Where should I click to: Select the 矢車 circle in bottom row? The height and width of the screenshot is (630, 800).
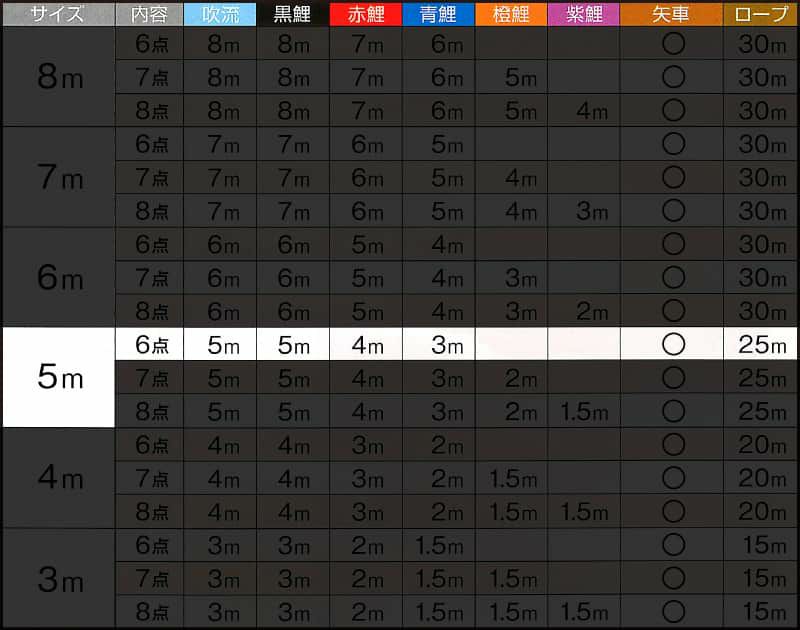point(673,612)
